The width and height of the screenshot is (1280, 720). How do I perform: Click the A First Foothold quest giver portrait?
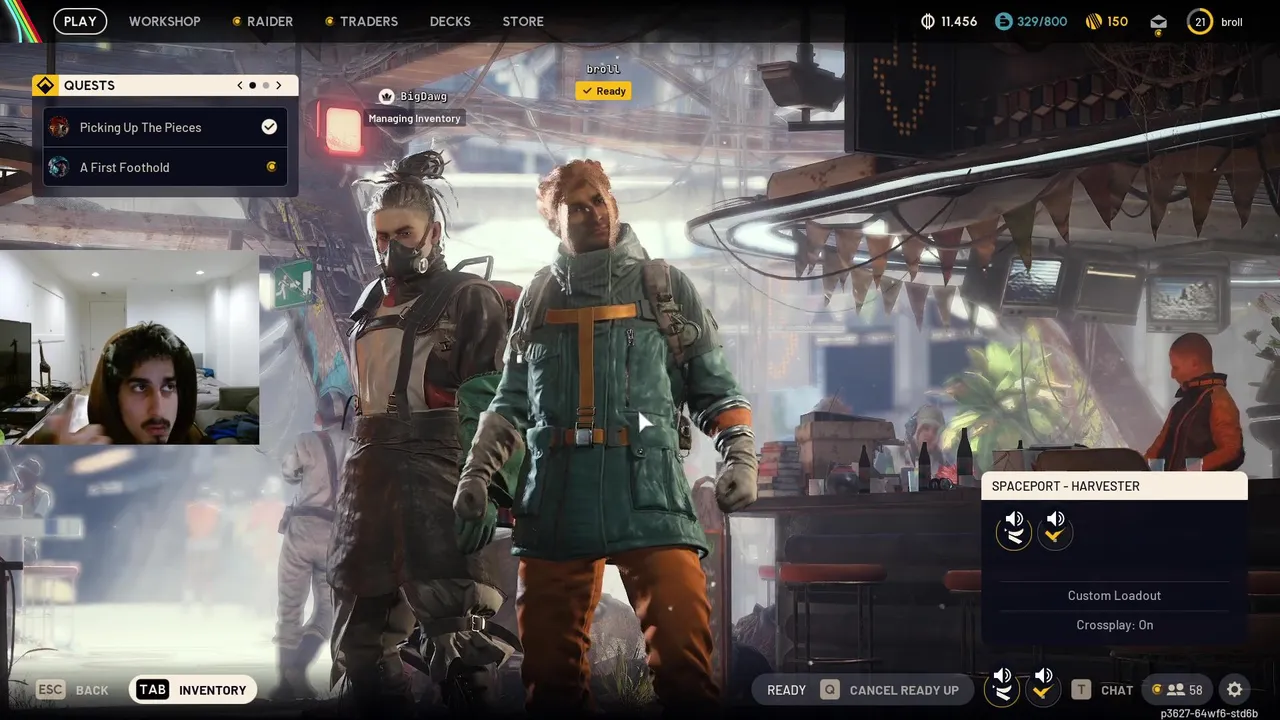tap(59, 167)
